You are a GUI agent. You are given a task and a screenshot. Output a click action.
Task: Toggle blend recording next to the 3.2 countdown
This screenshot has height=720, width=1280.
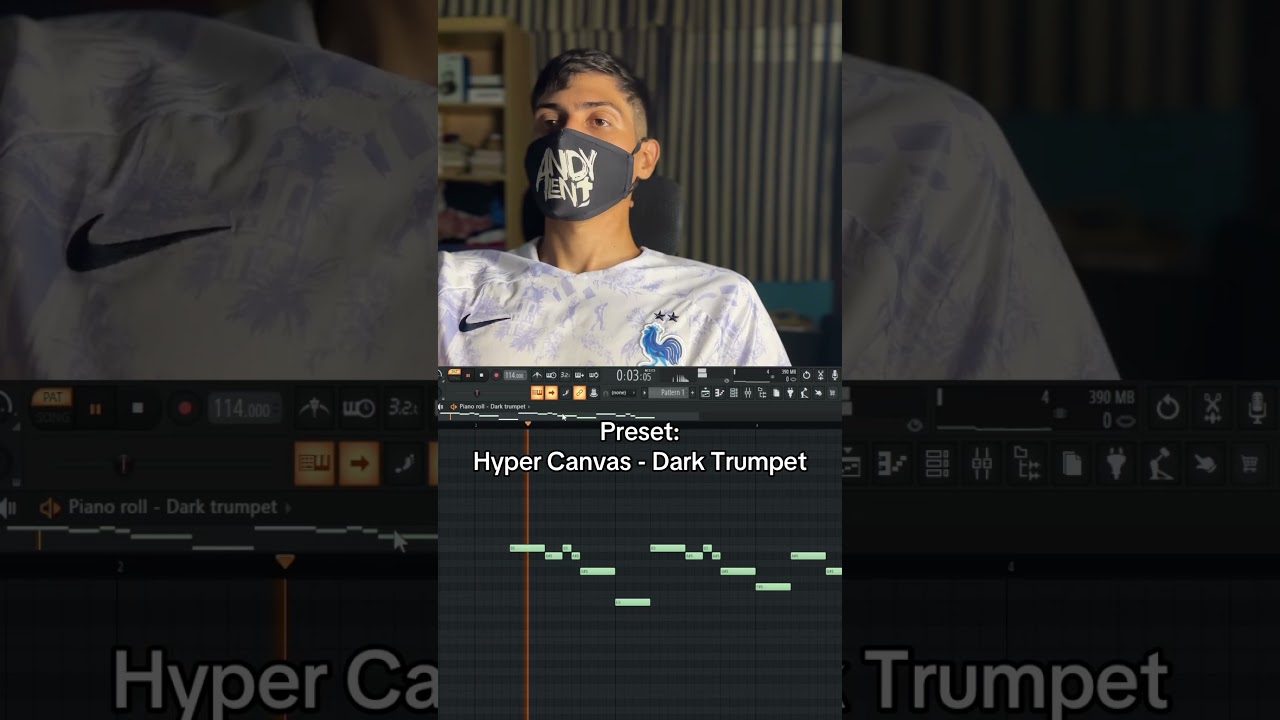(579, 375)
